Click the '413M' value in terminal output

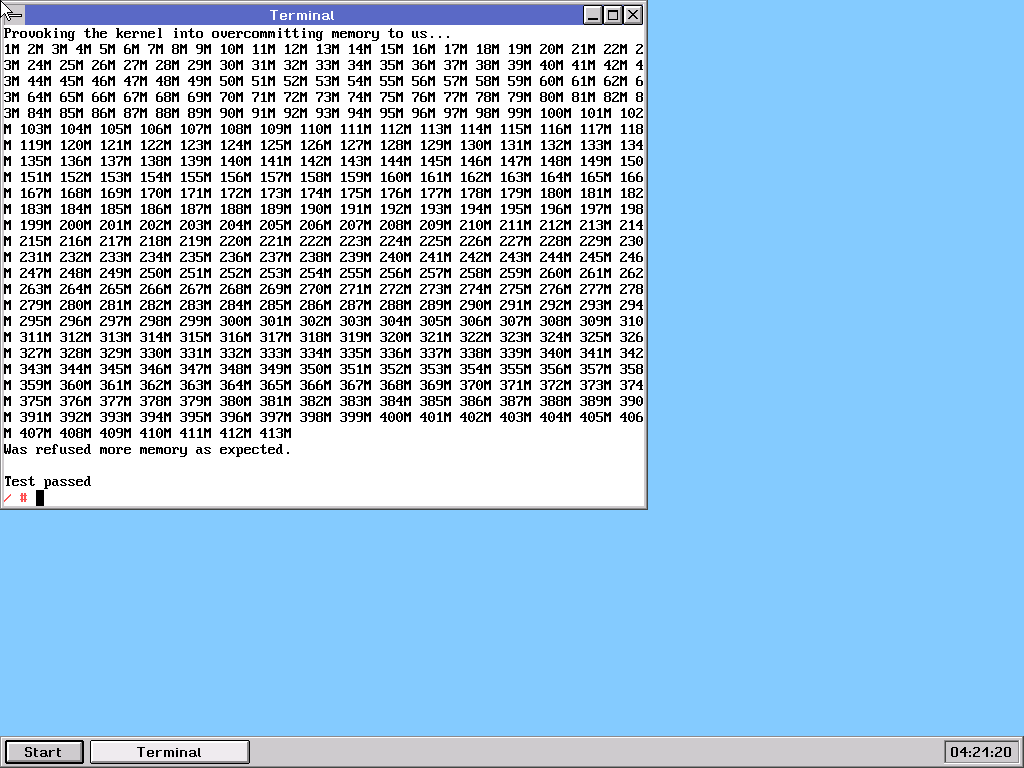click(x=275, y=434)
